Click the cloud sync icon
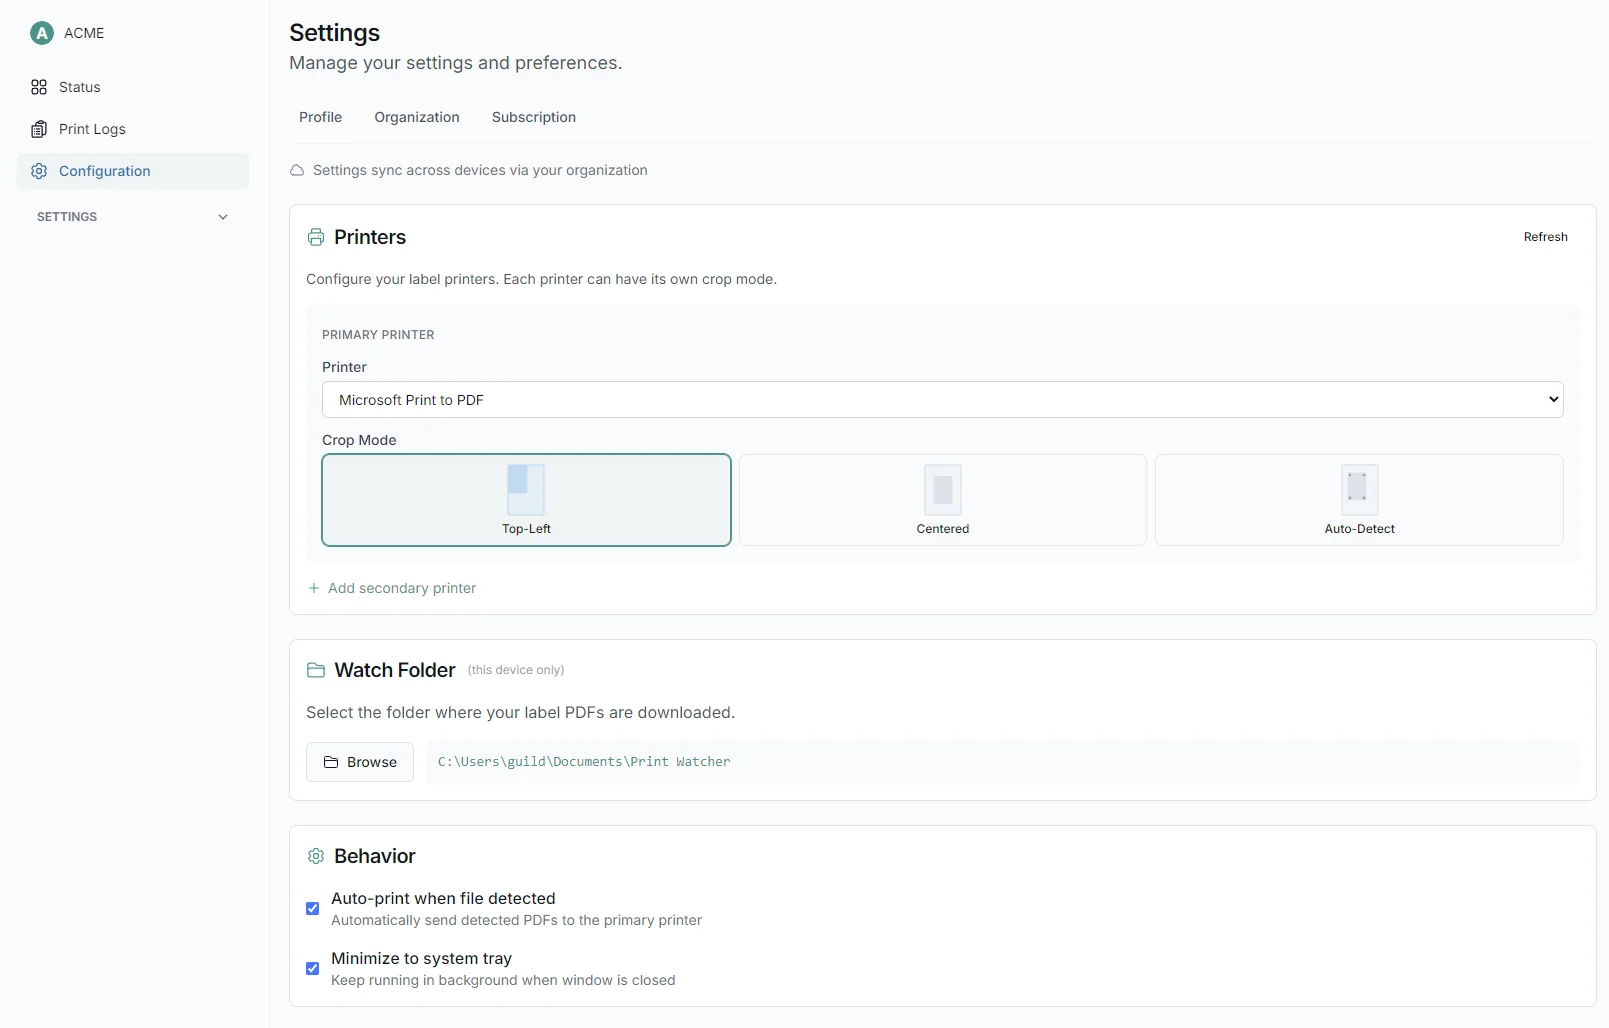This screenshot has height=1028, width=1609. click(297, 171)
